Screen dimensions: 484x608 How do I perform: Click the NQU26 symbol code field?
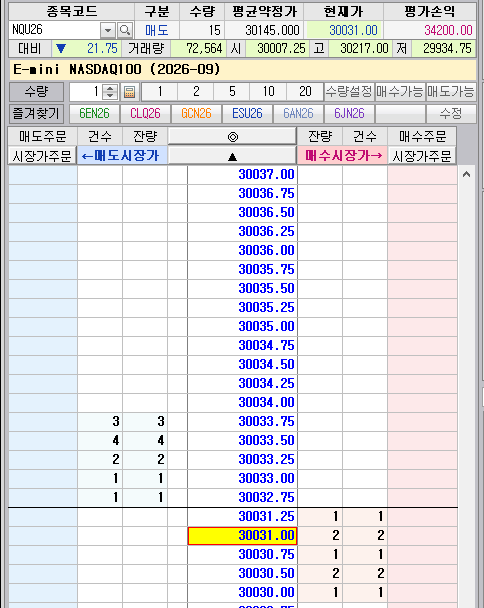(54, 30)
